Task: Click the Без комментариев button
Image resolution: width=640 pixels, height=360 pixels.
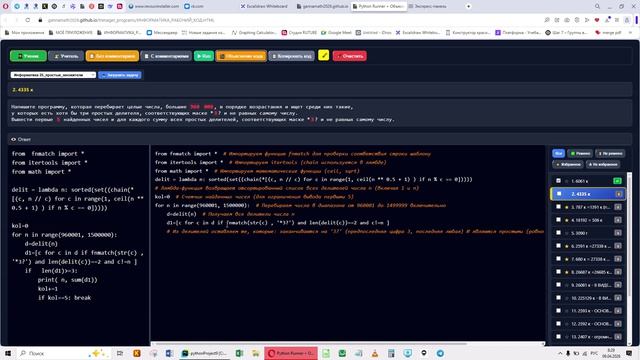Action: click(x=112, y=56)
